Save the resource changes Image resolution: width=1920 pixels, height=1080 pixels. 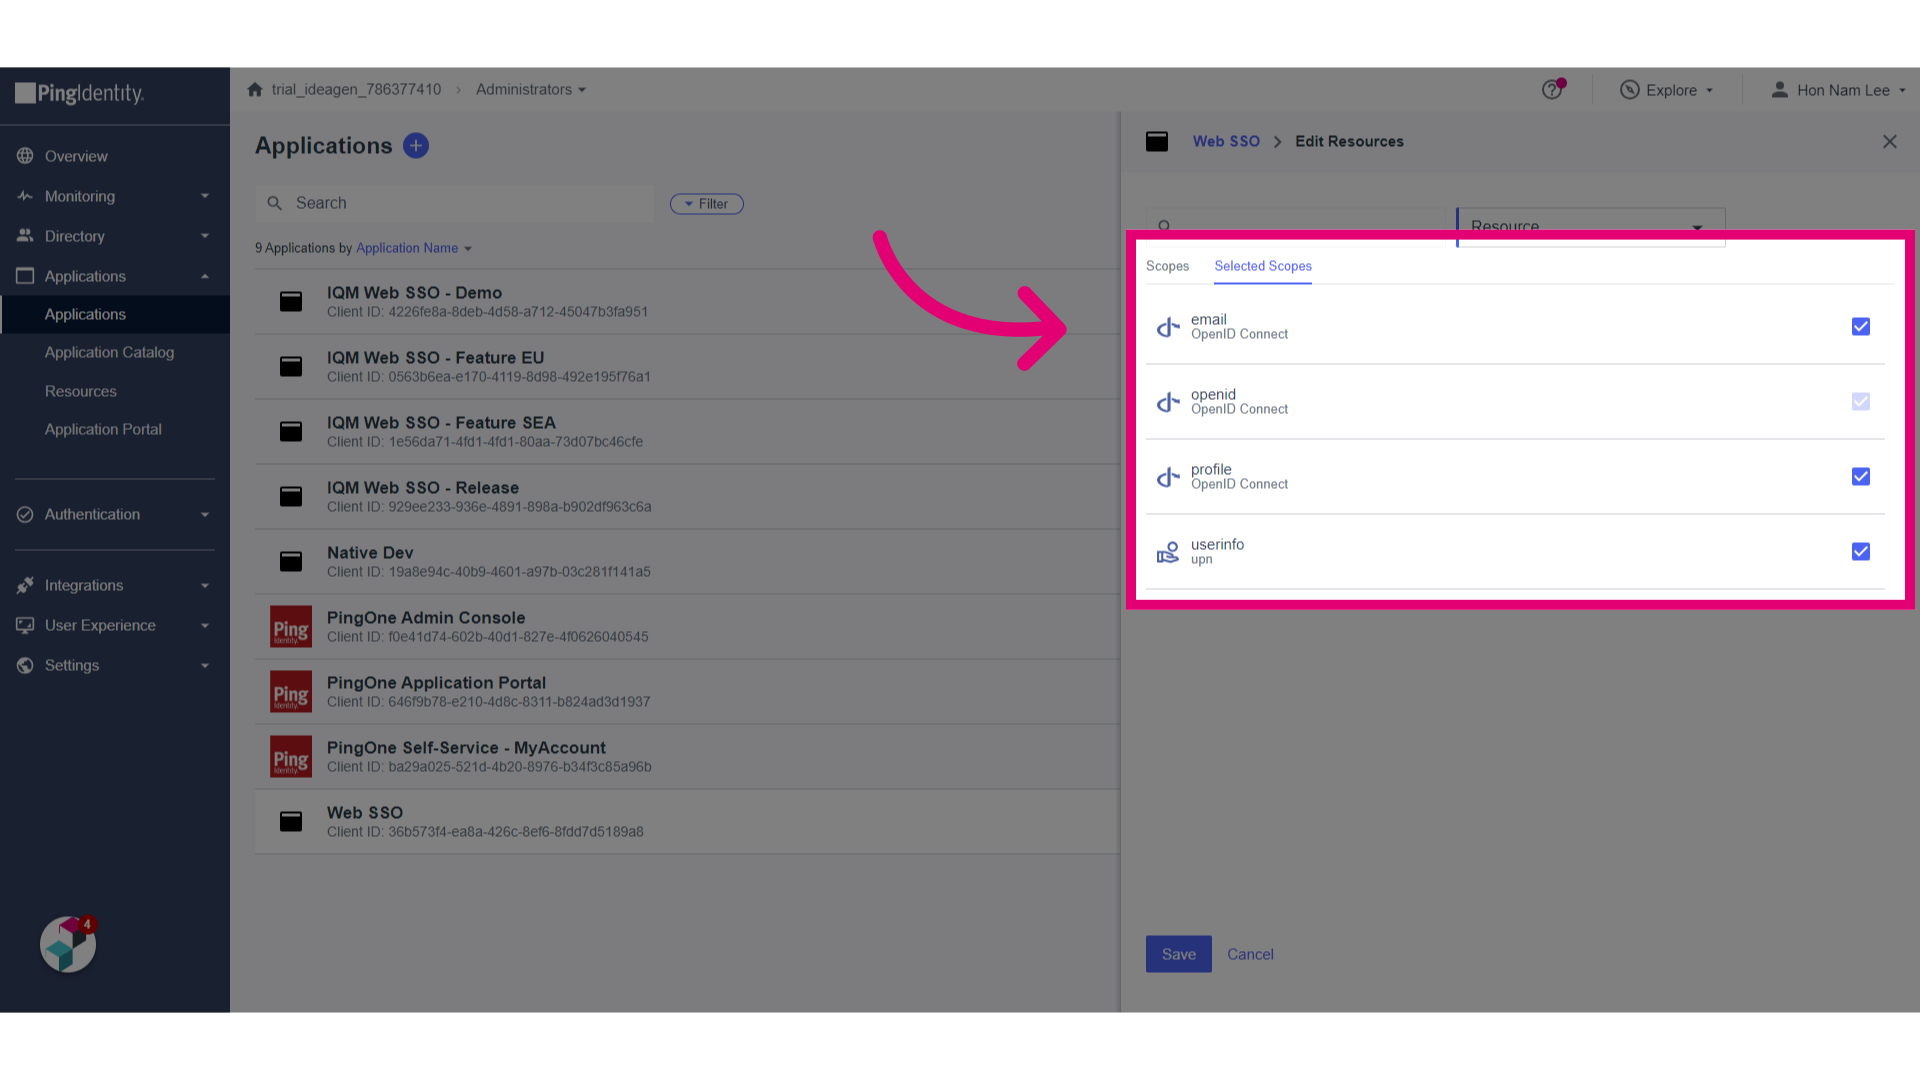[1179, 954]
